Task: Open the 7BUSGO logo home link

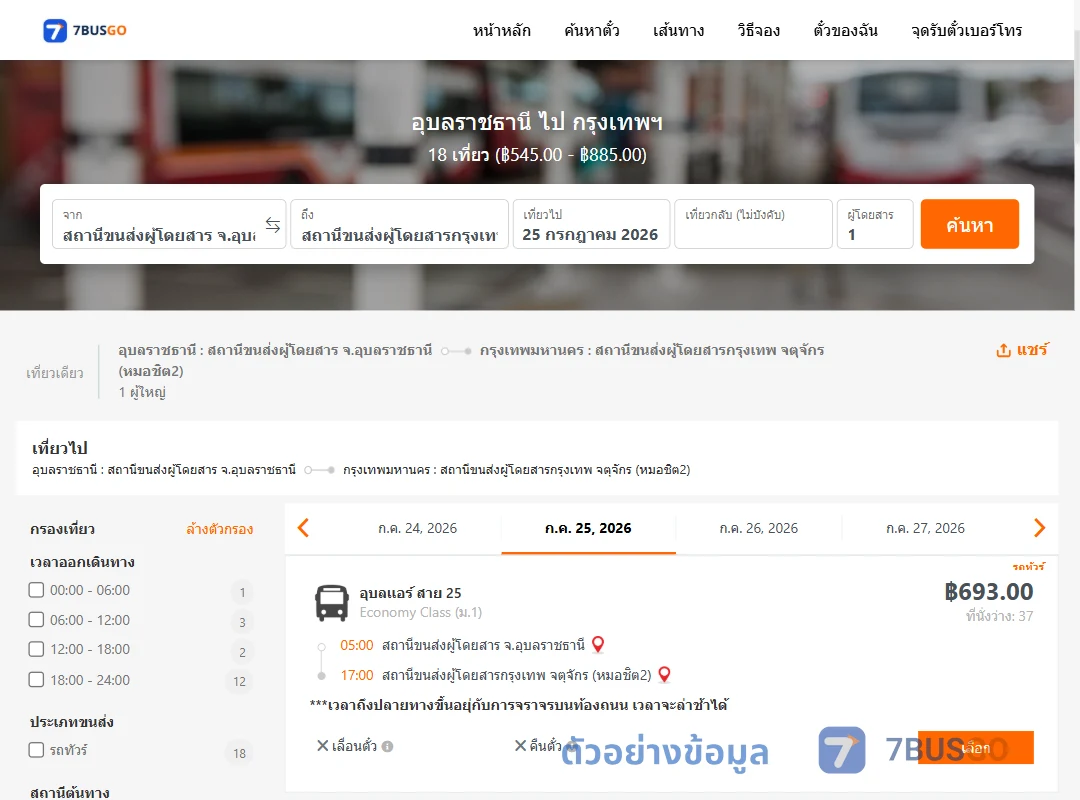Action: click(85, 30)
